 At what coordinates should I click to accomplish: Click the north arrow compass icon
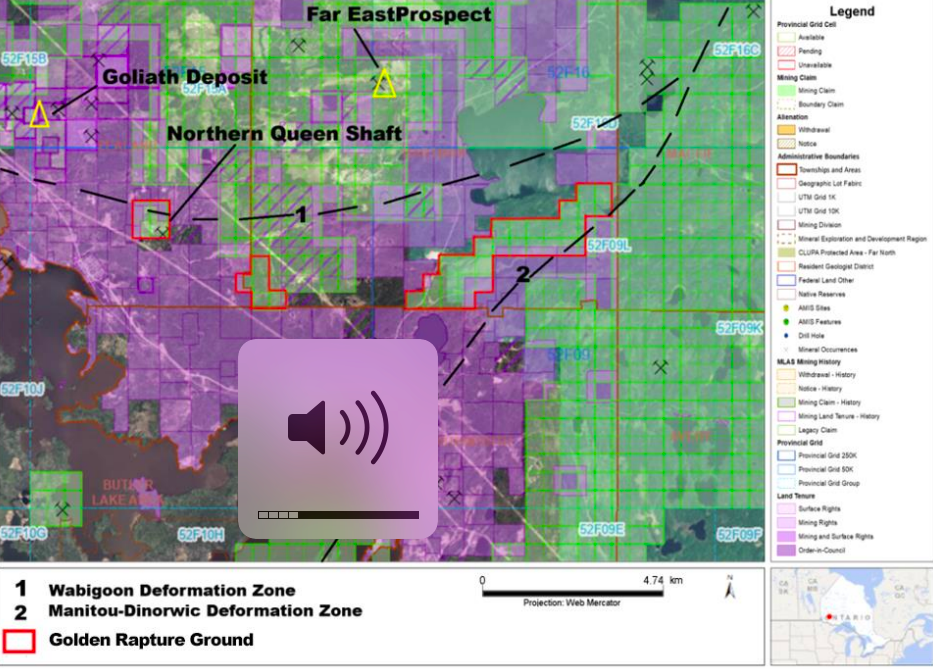729,588
